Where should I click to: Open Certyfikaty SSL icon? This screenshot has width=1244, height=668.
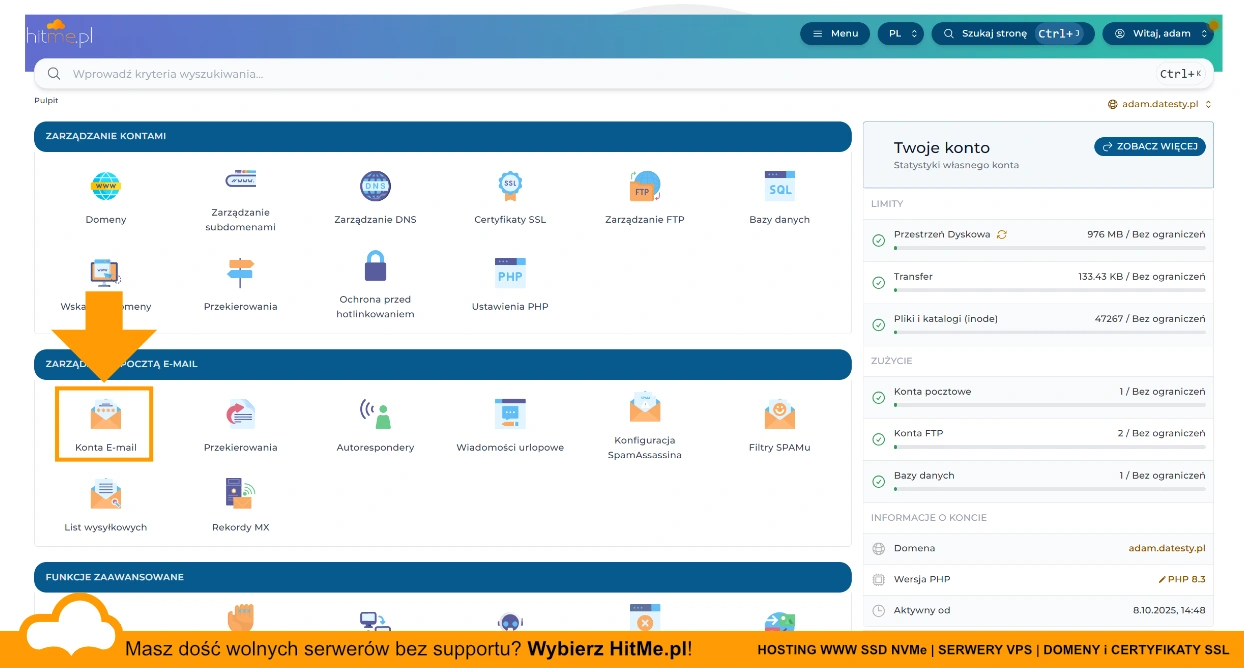click(510, 186)
